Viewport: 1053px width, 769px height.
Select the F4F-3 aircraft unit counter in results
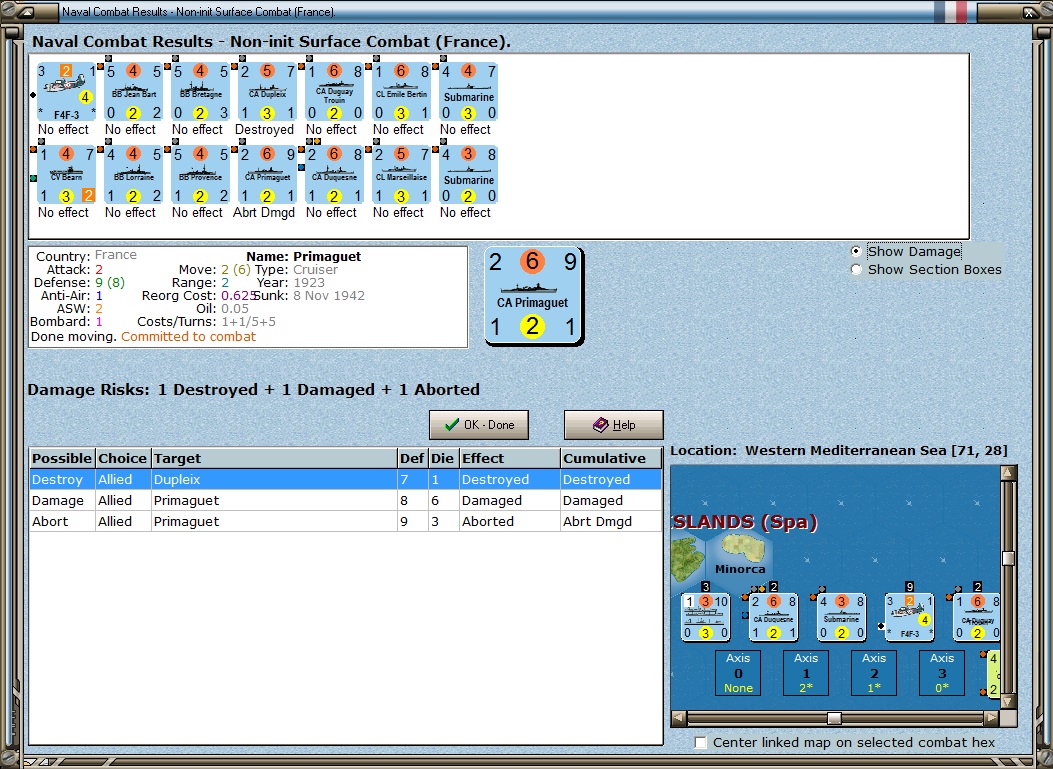click(66, 91)
